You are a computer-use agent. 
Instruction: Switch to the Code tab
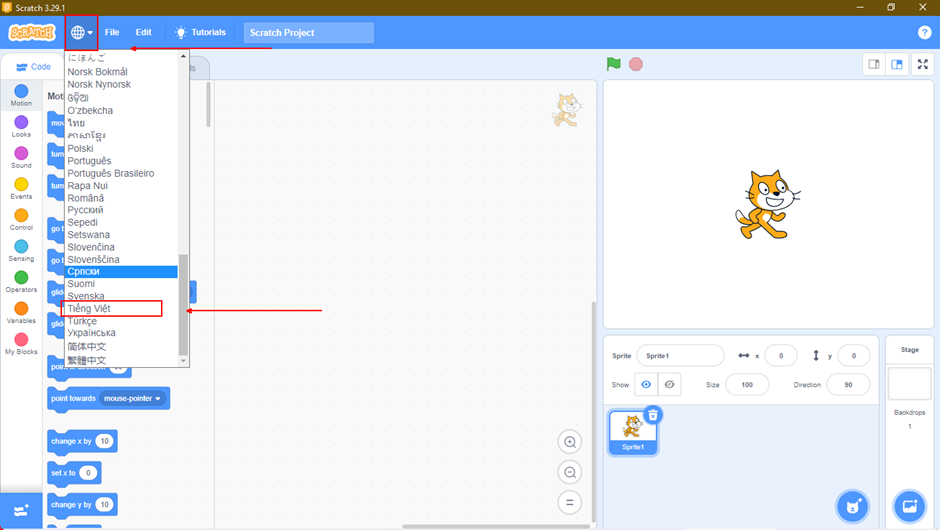(x=34, y=67)
